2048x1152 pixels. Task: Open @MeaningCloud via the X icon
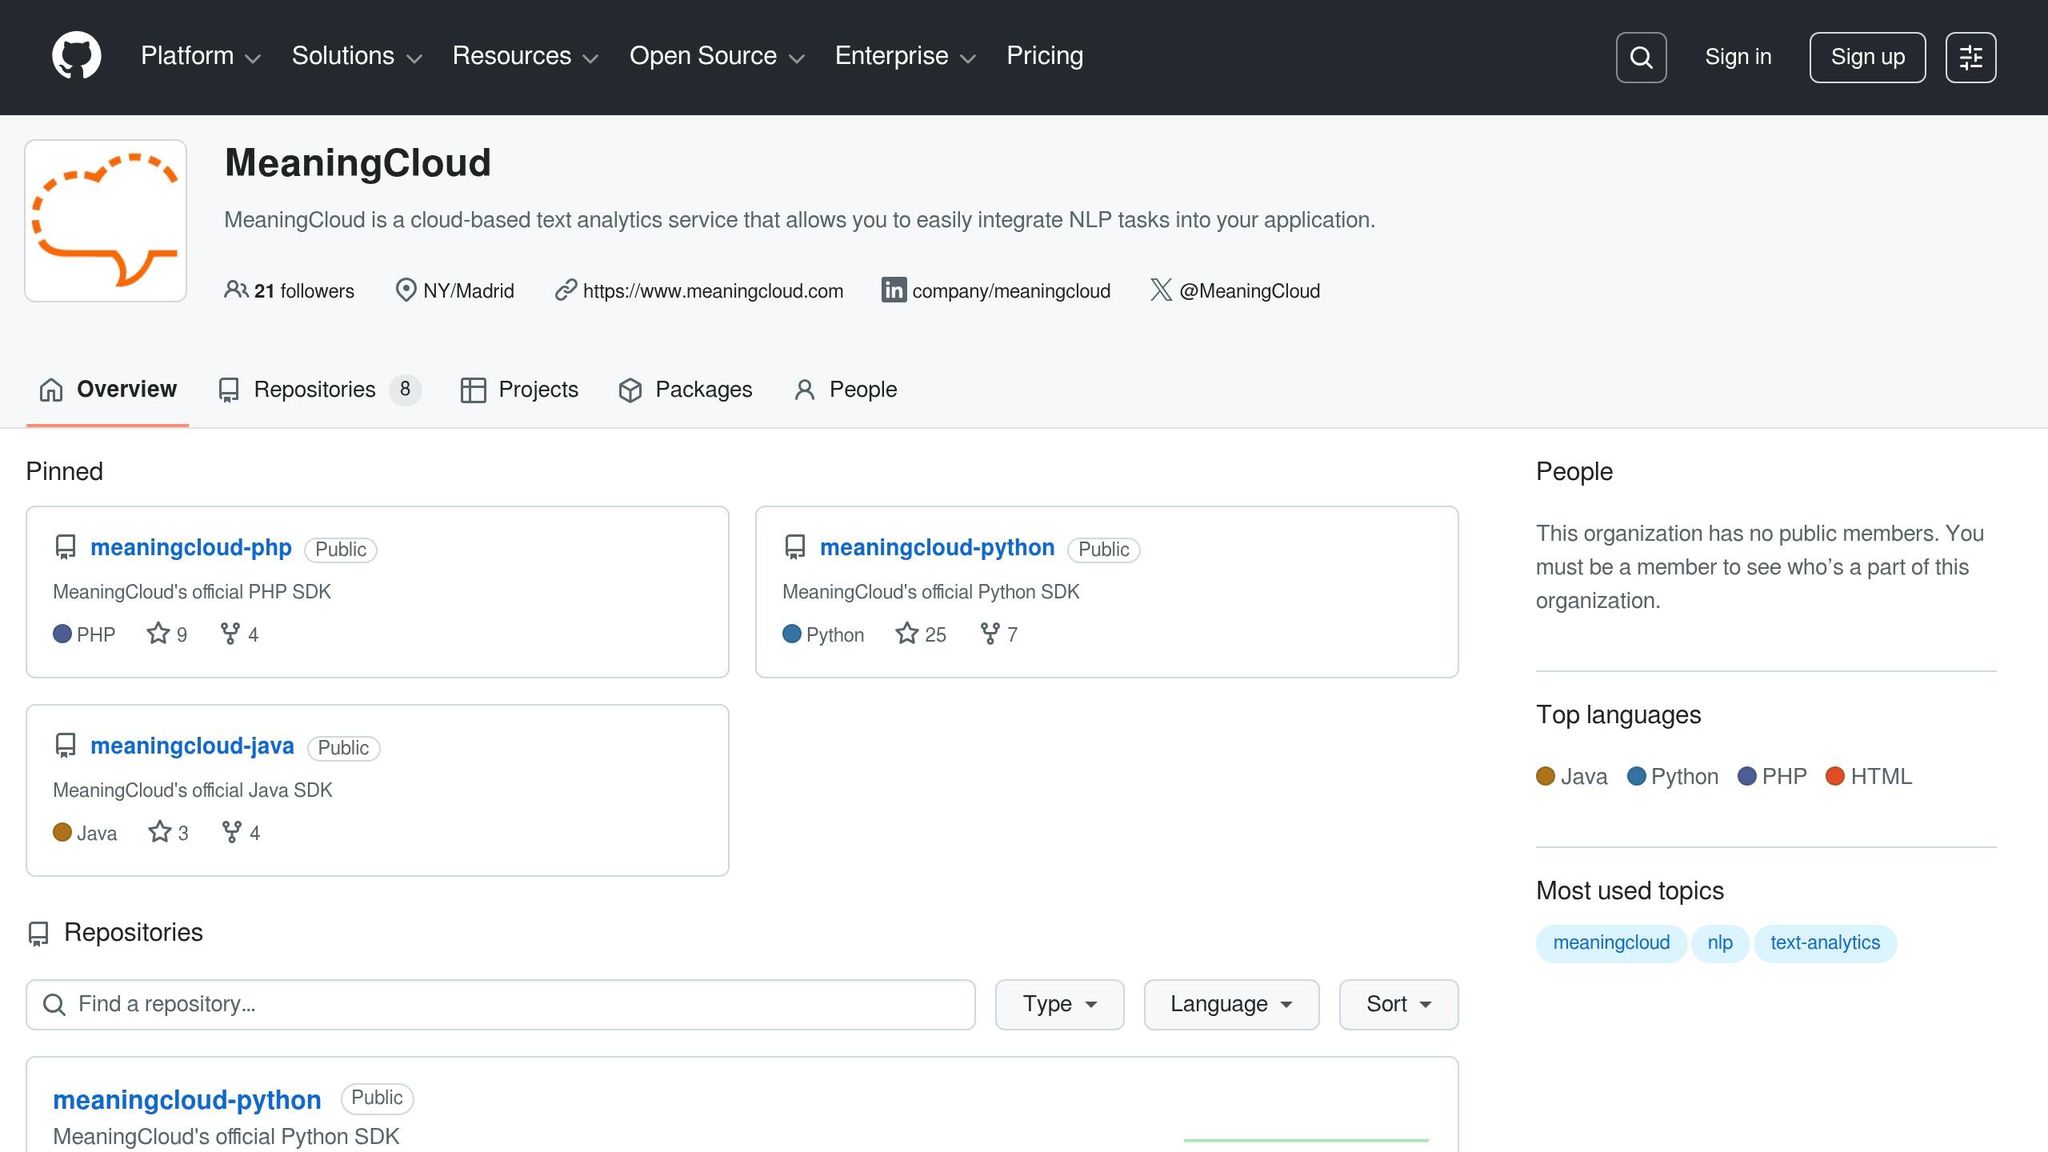pyautogui.click(x=1160, y=290)
